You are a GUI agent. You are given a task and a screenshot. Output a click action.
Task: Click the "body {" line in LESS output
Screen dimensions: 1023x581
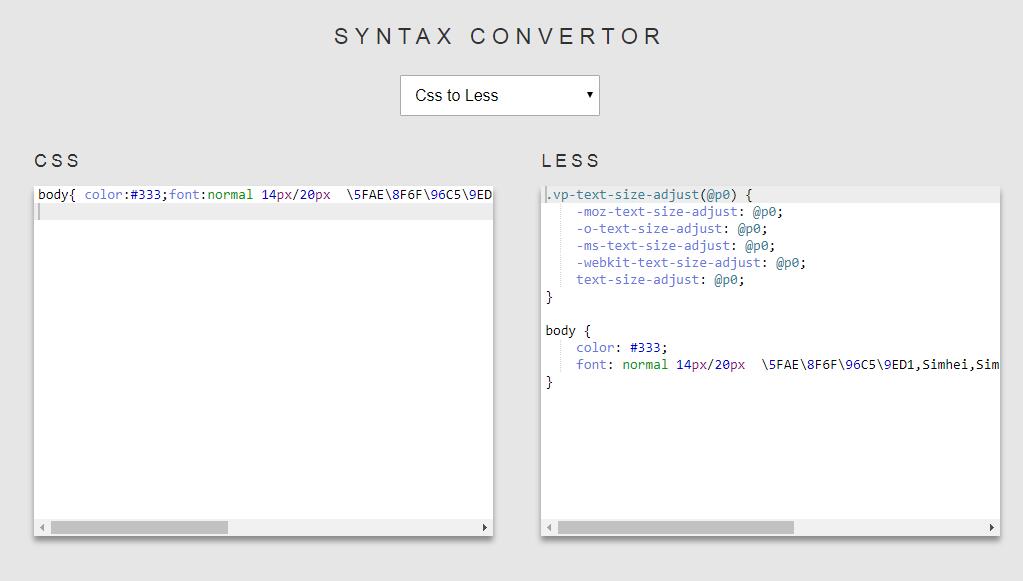coord(567,330)
